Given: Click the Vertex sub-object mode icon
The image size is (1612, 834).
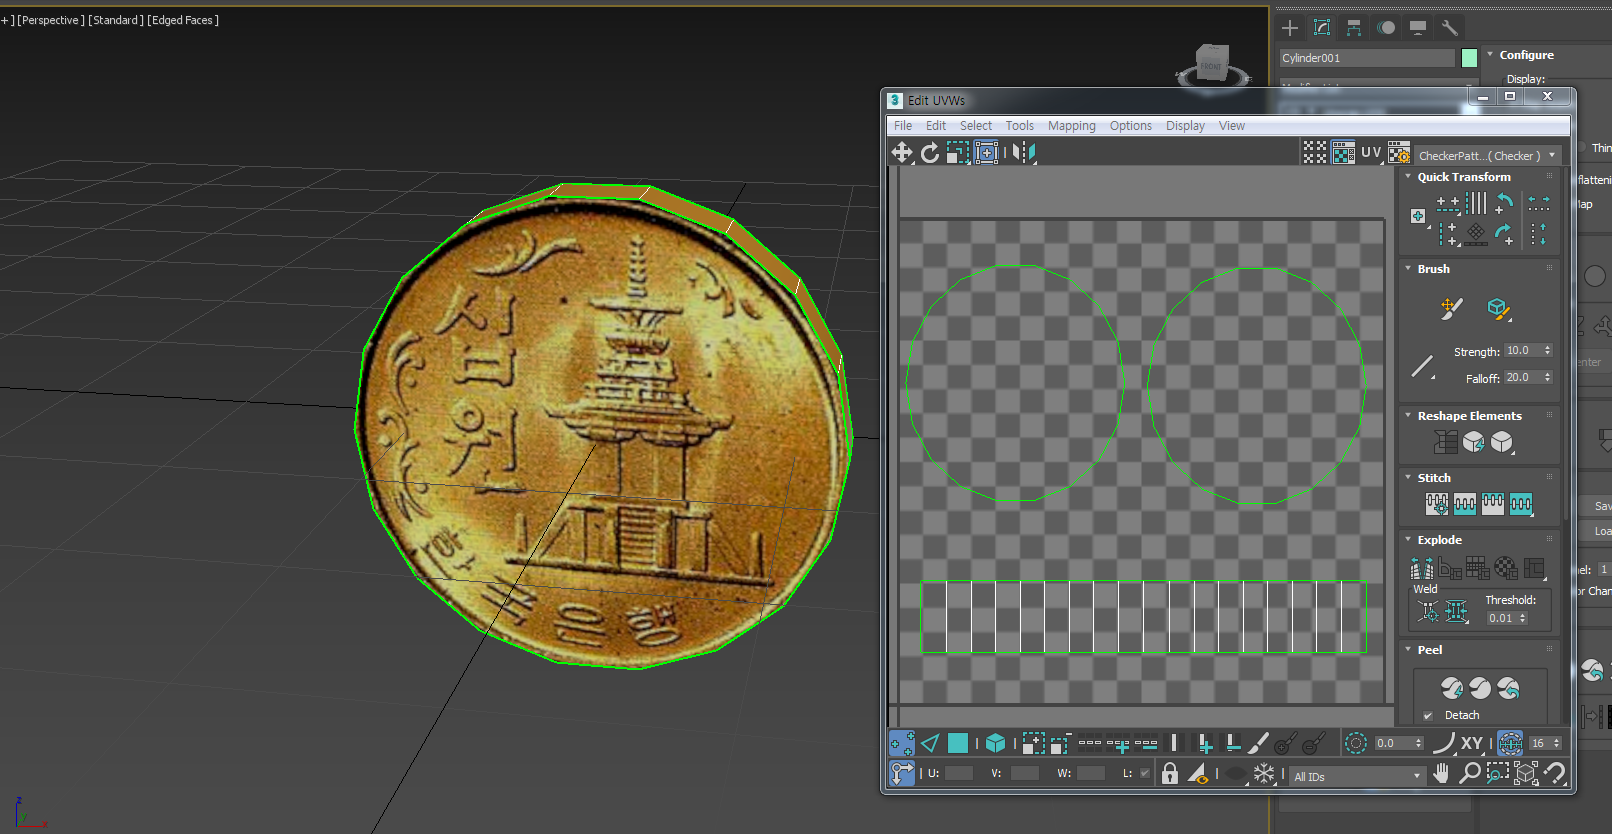Looking at the screenshot, I should point(902,743).
